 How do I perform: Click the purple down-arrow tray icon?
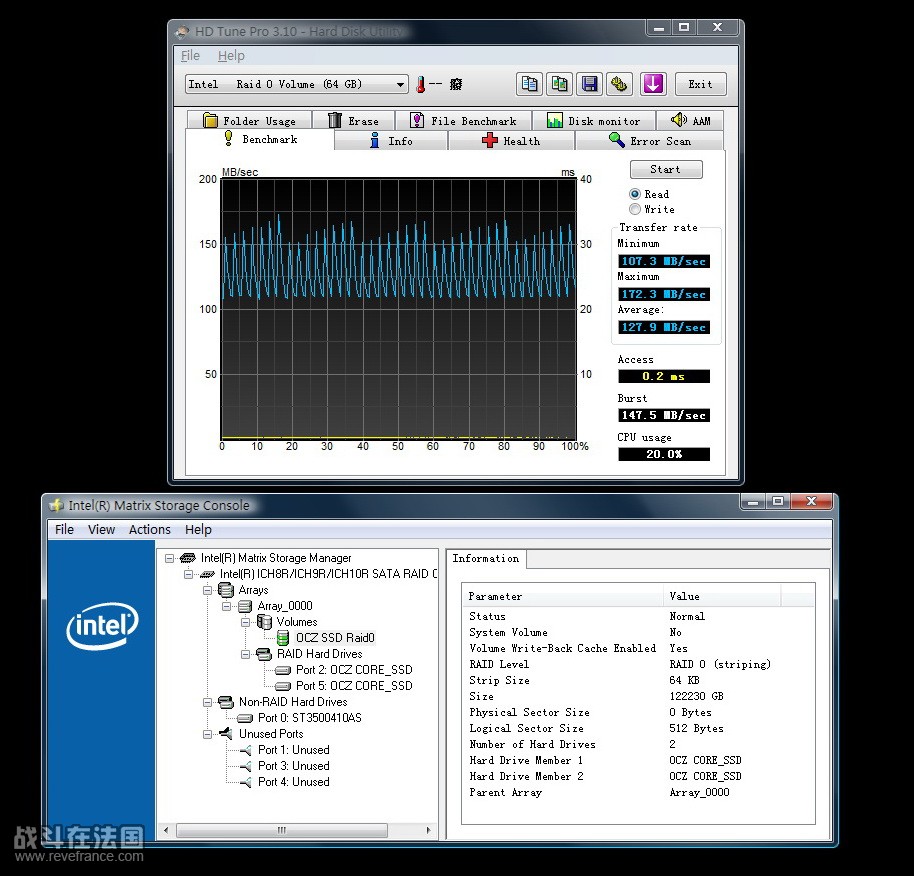[653, 84]
